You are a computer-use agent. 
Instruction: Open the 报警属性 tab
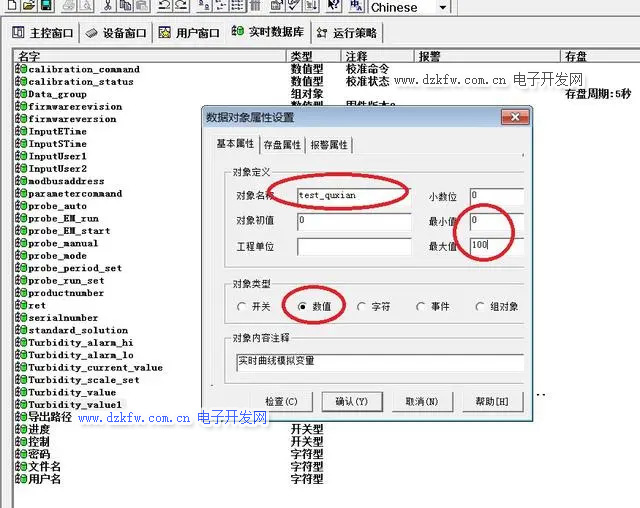[x=329, y=145]
